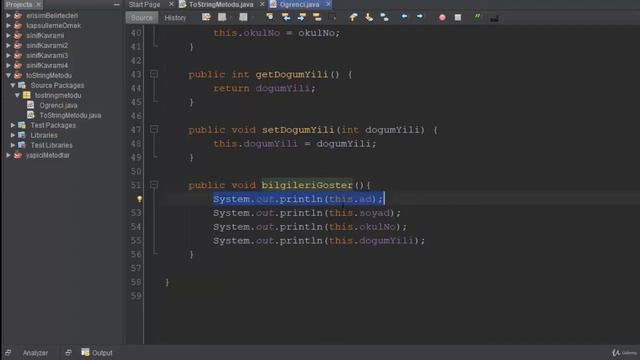
Task: Click line System.out.println(this.soyad)
Action: click(307, 213)
